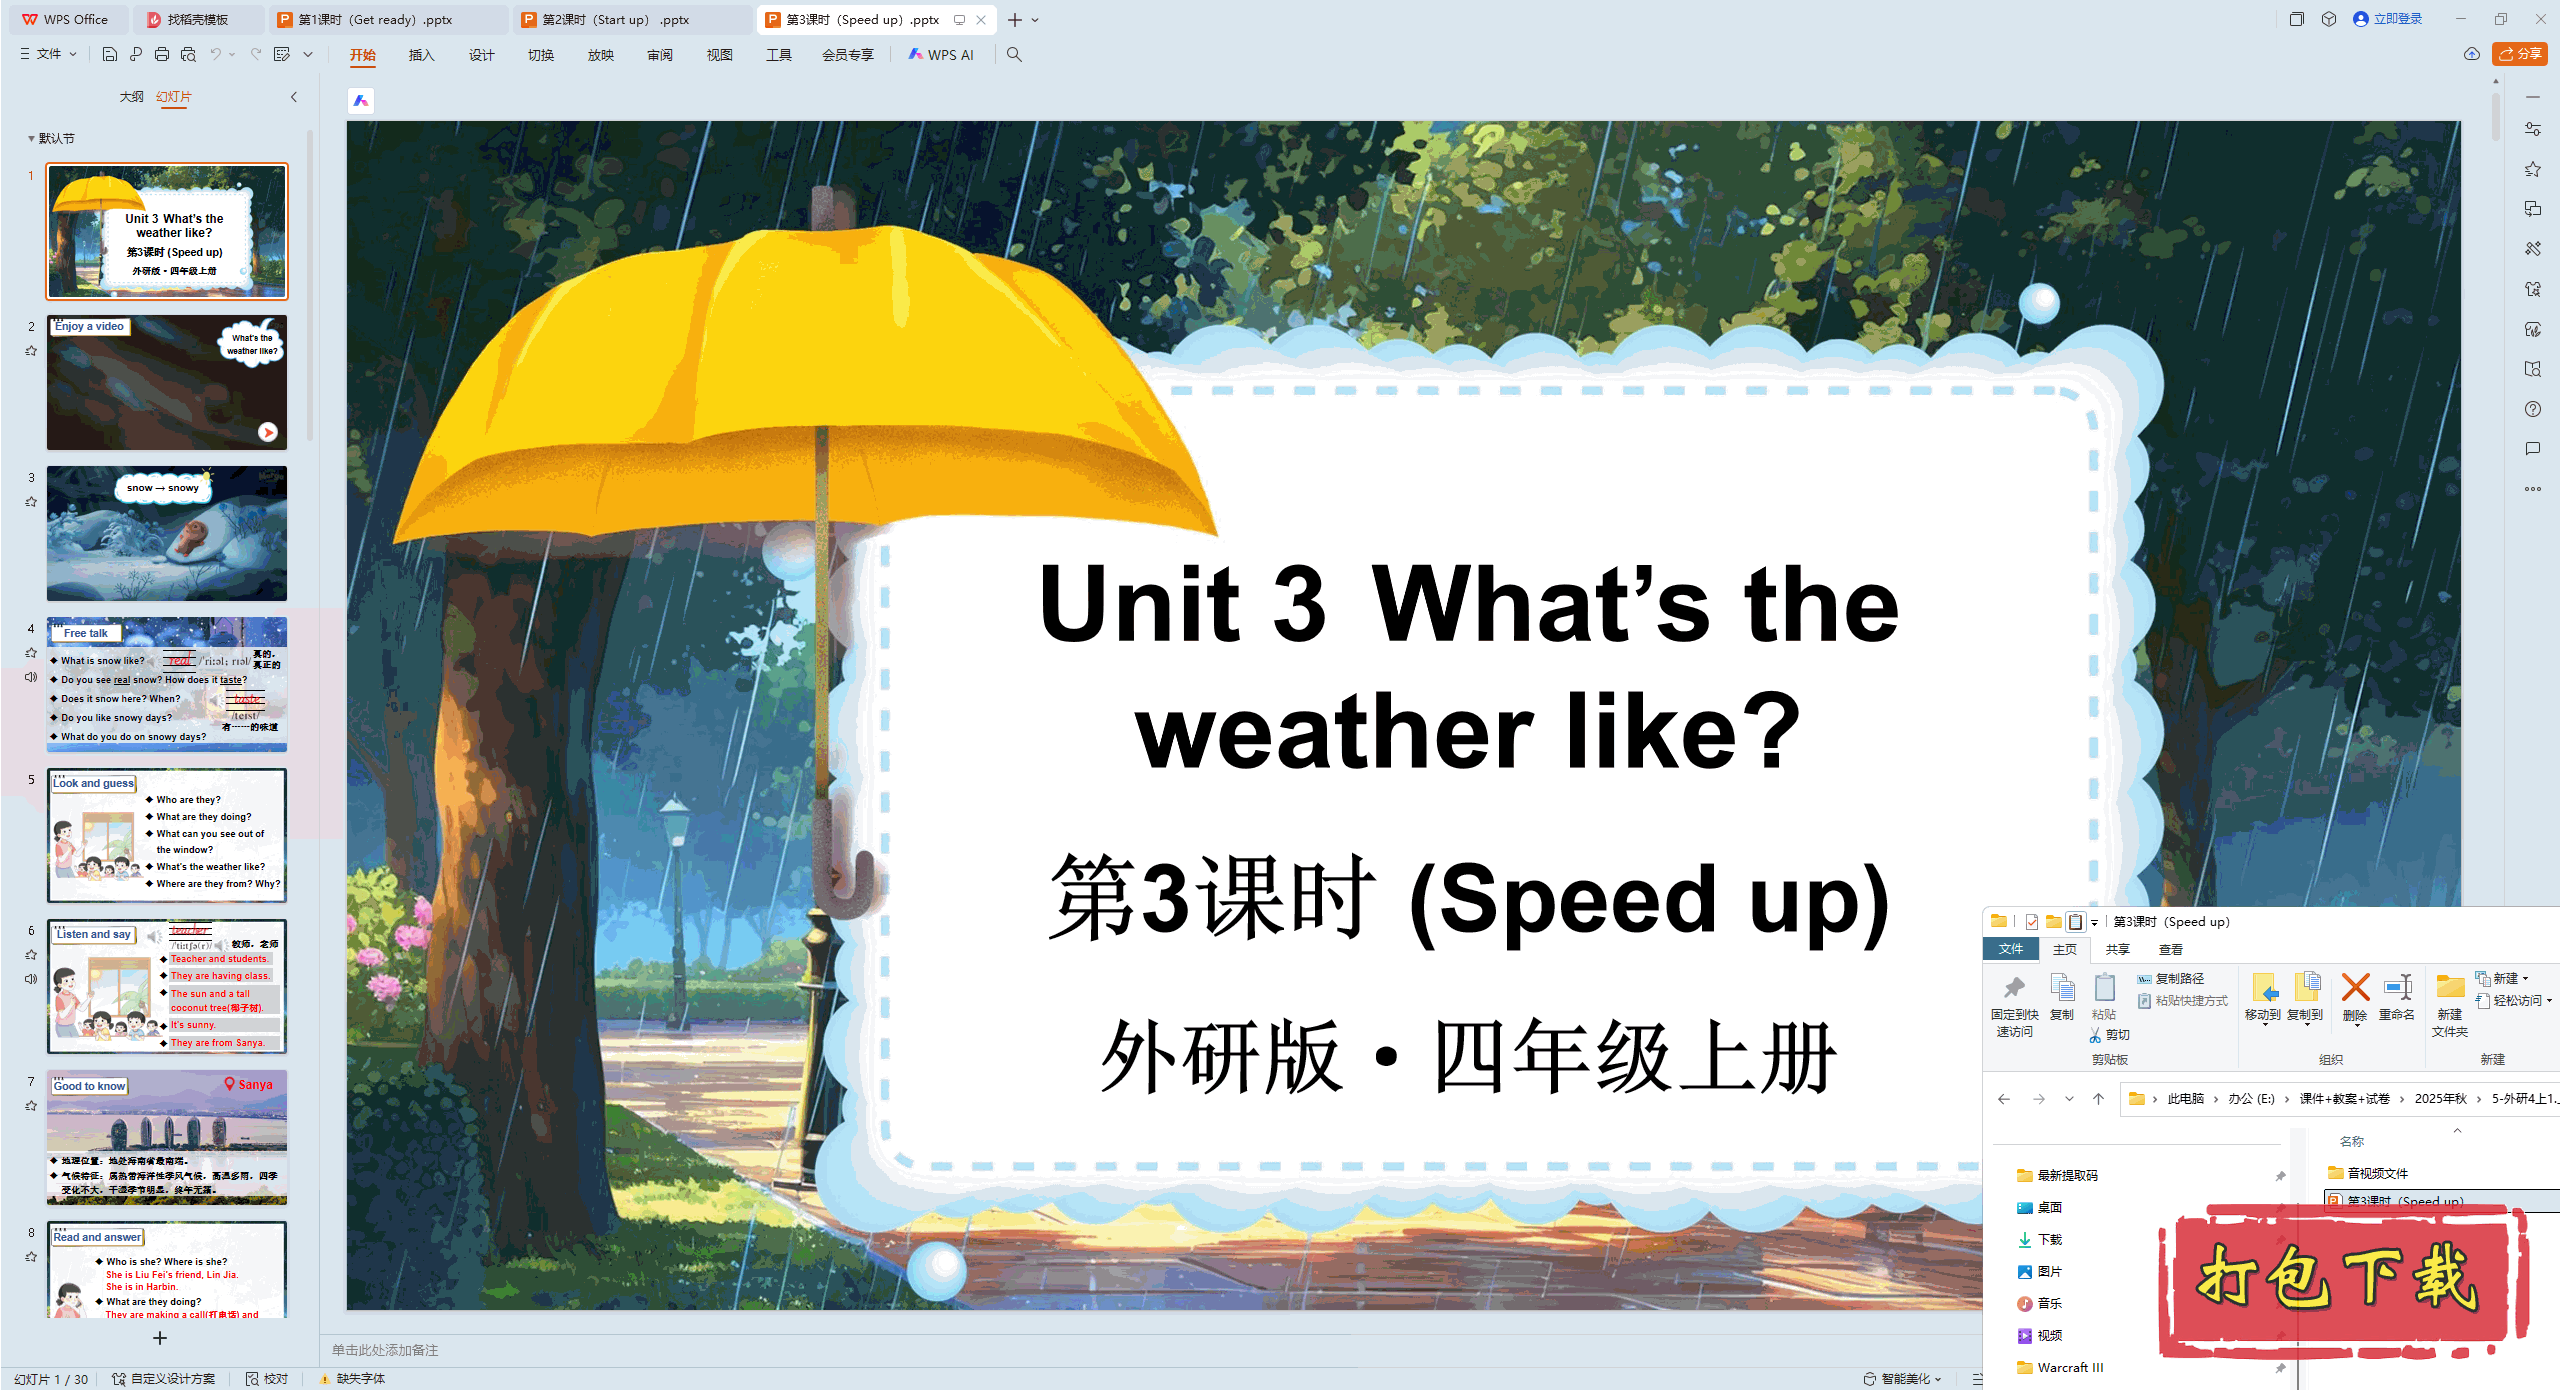The image size is (2560, 1390).
Task: Open Print Preview from quick toolbar
Action: click(x=188, y=54)
